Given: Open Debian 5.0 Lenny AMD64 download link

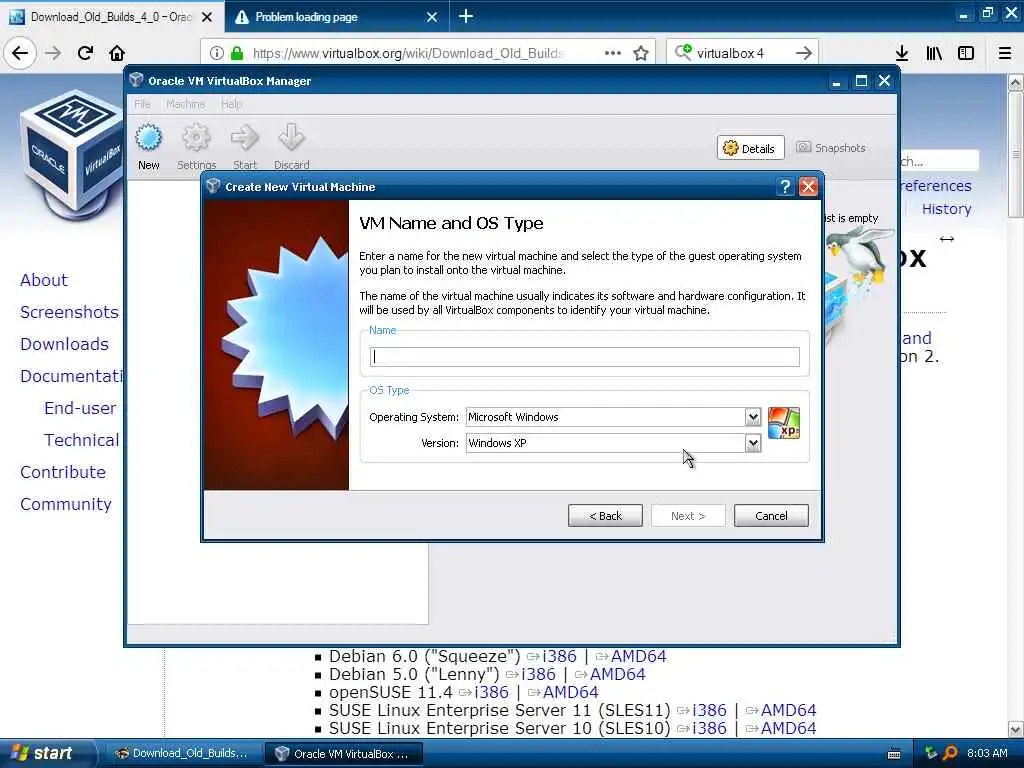Looking at the screenshot, I should (x=617, y=674).
